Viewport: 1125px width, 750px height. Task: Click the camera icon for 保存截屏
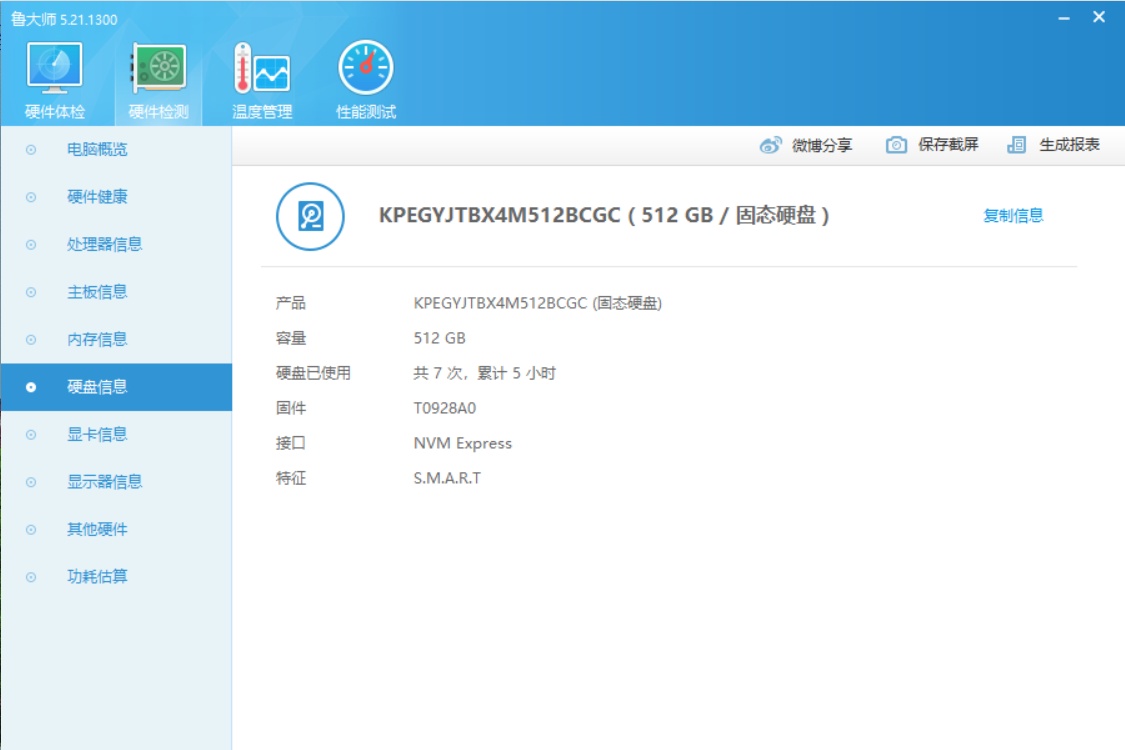(896, 145)
